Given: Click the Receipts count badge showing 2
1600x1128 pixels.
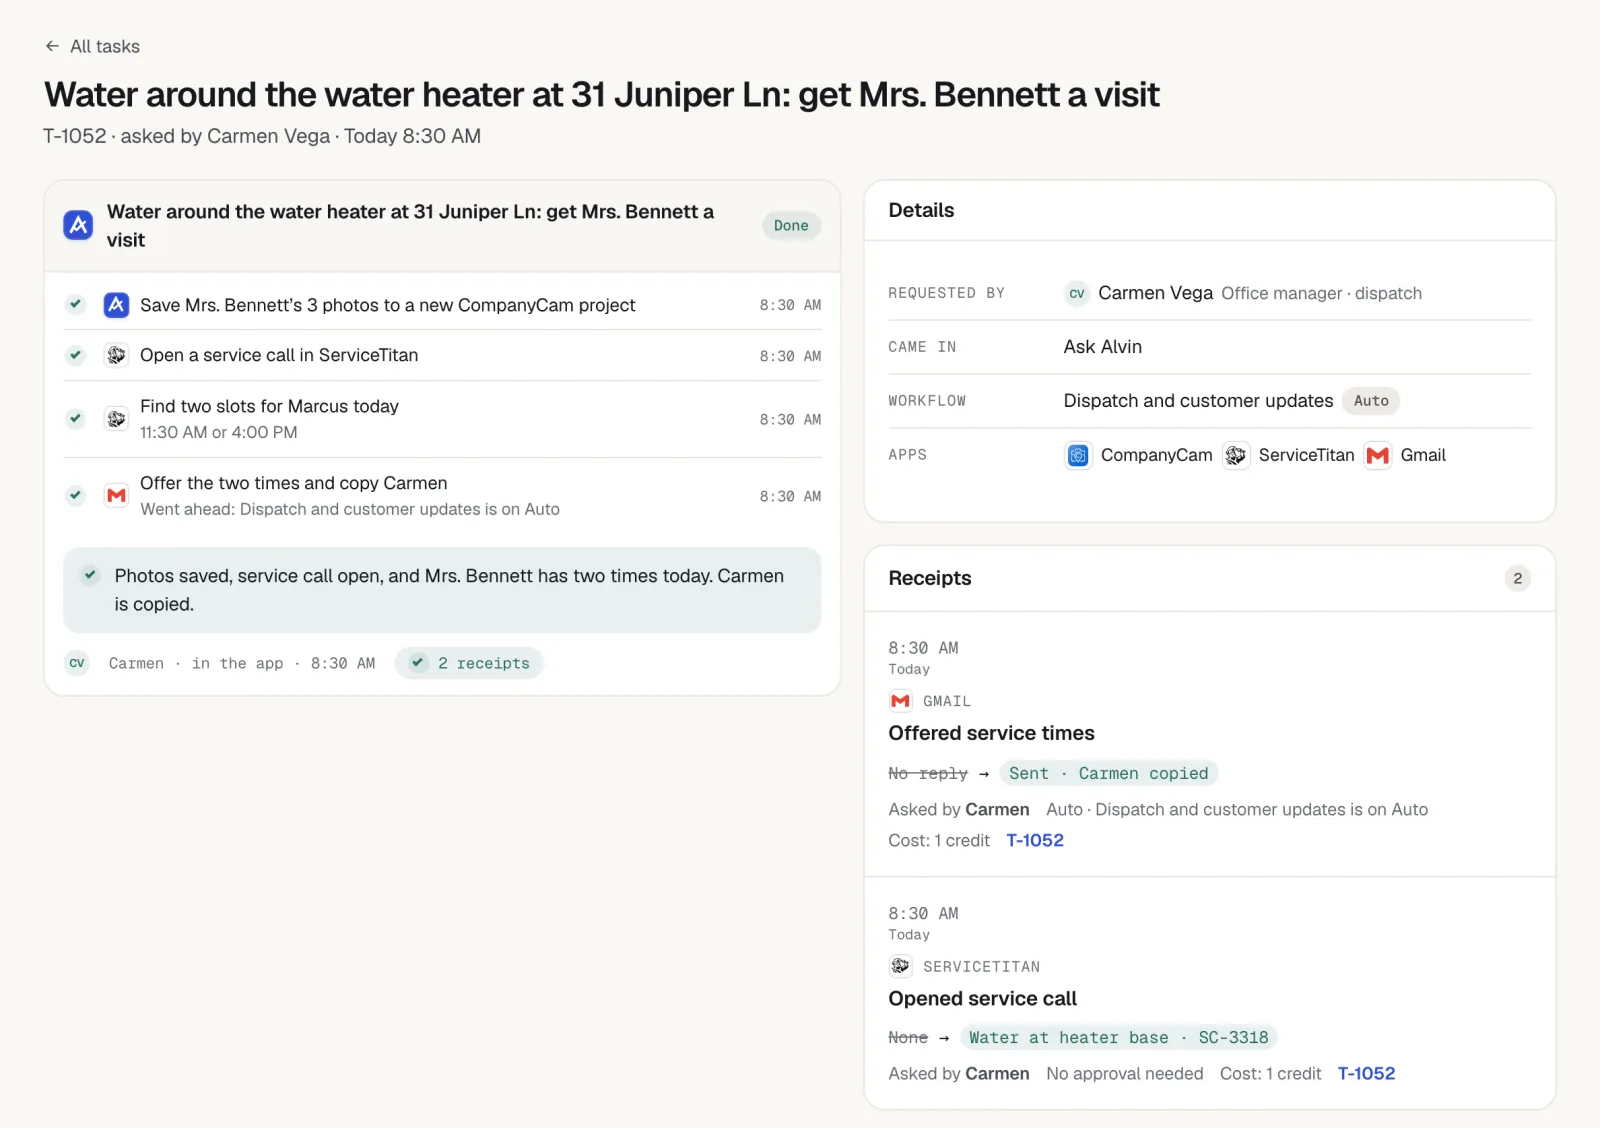Looking at the screenshot, I should click(1517, 578).
